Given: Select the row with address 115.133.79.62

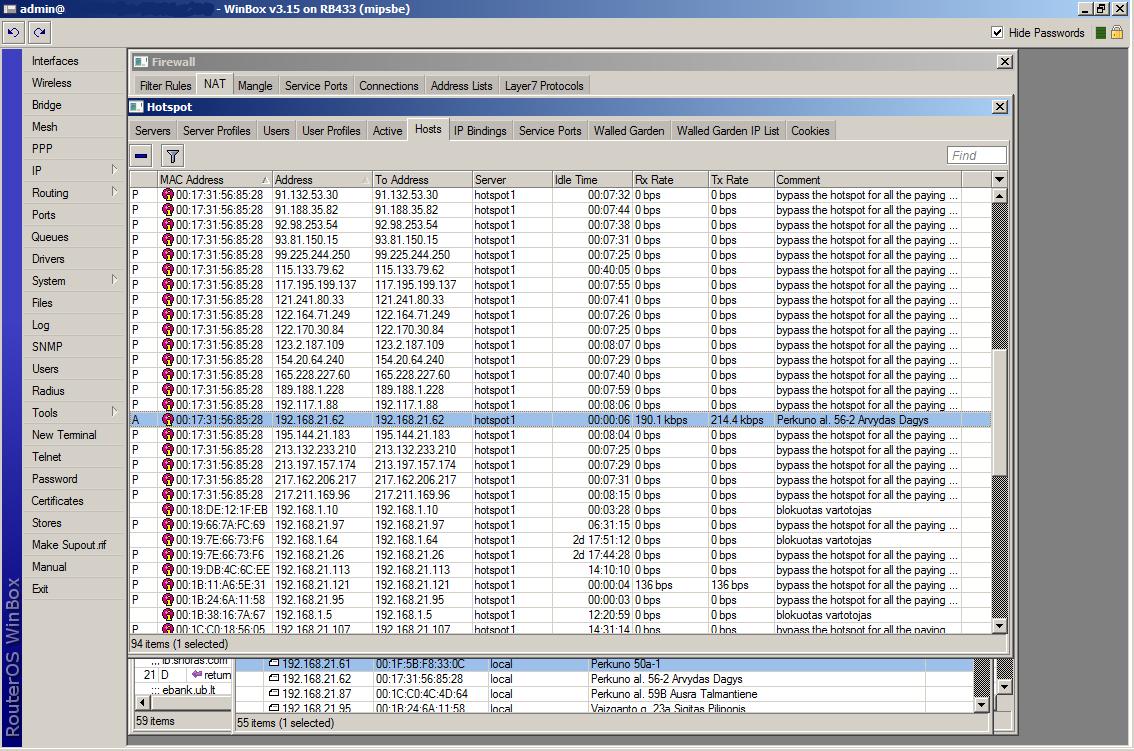Looking at the screenshot, I should click(560, 270).
